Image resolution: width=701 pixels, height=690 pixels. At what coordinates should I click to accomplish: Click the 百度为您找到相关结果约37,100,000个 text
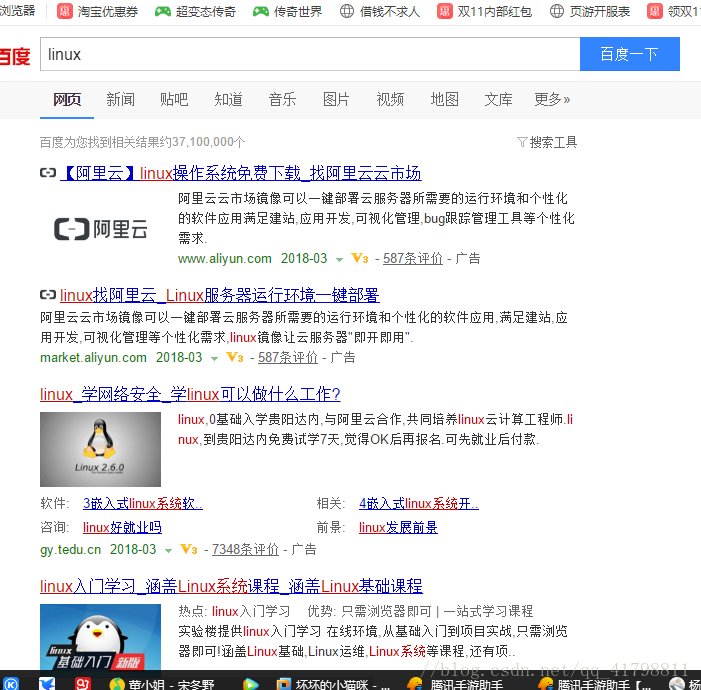143,142
